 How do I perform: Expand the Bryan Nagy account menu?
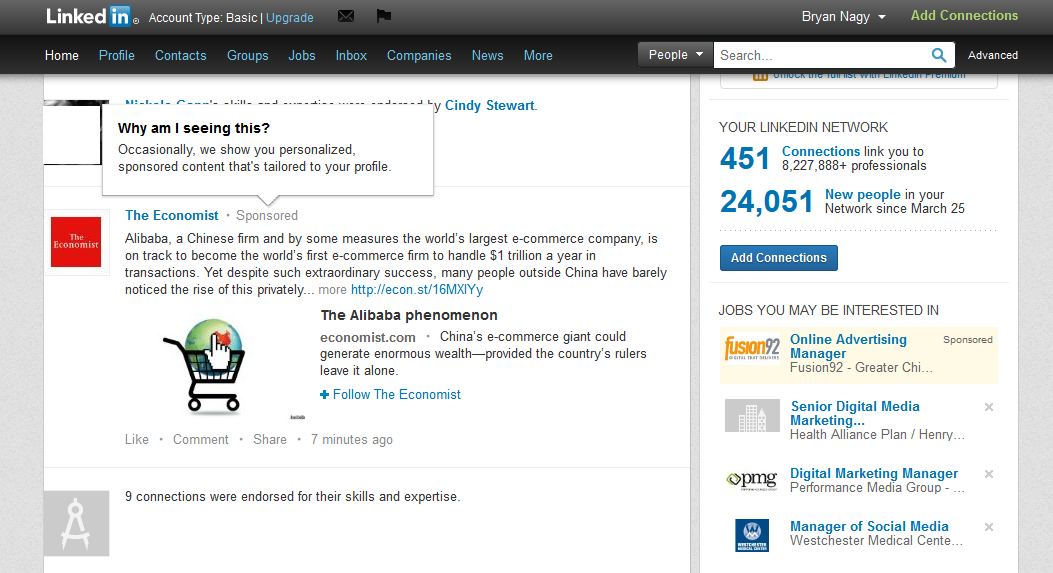point(843,17)
